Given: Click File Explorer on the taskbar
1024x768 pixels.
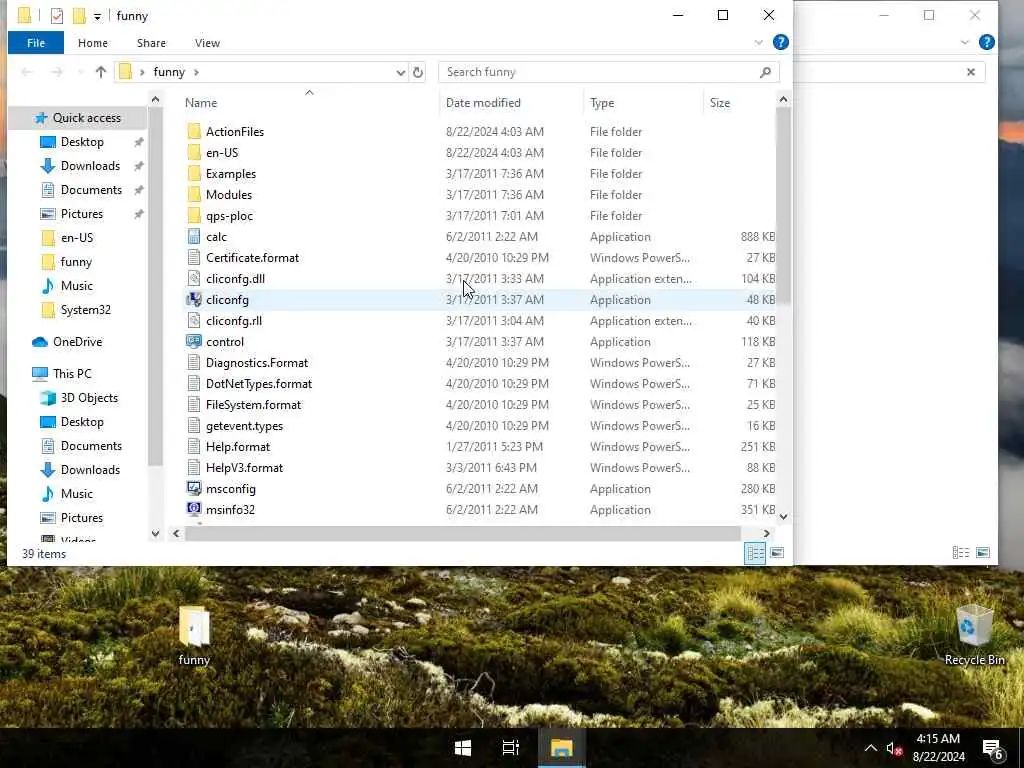Looking at the screenshot, I should [x=562, y=748].
